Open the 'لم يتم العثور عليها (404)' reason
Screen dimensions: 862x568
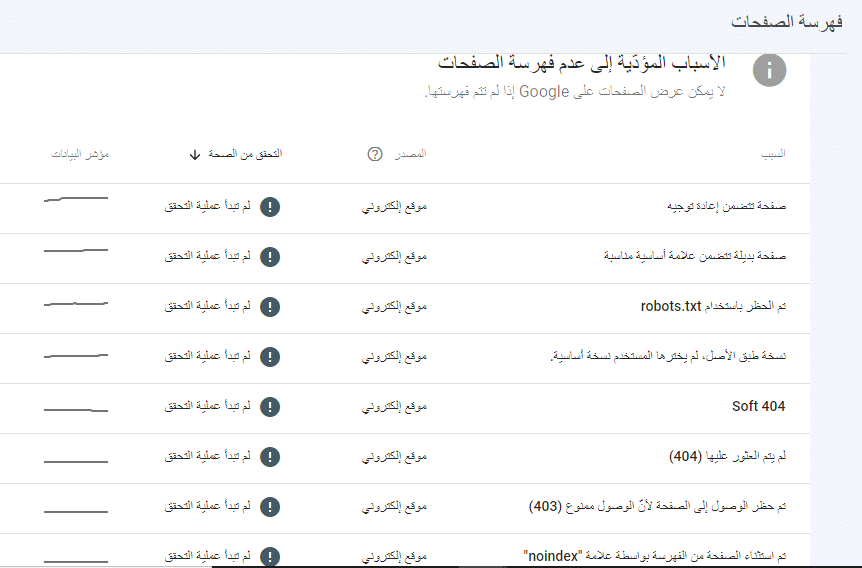pyautogui.click(x=727, y=456)
